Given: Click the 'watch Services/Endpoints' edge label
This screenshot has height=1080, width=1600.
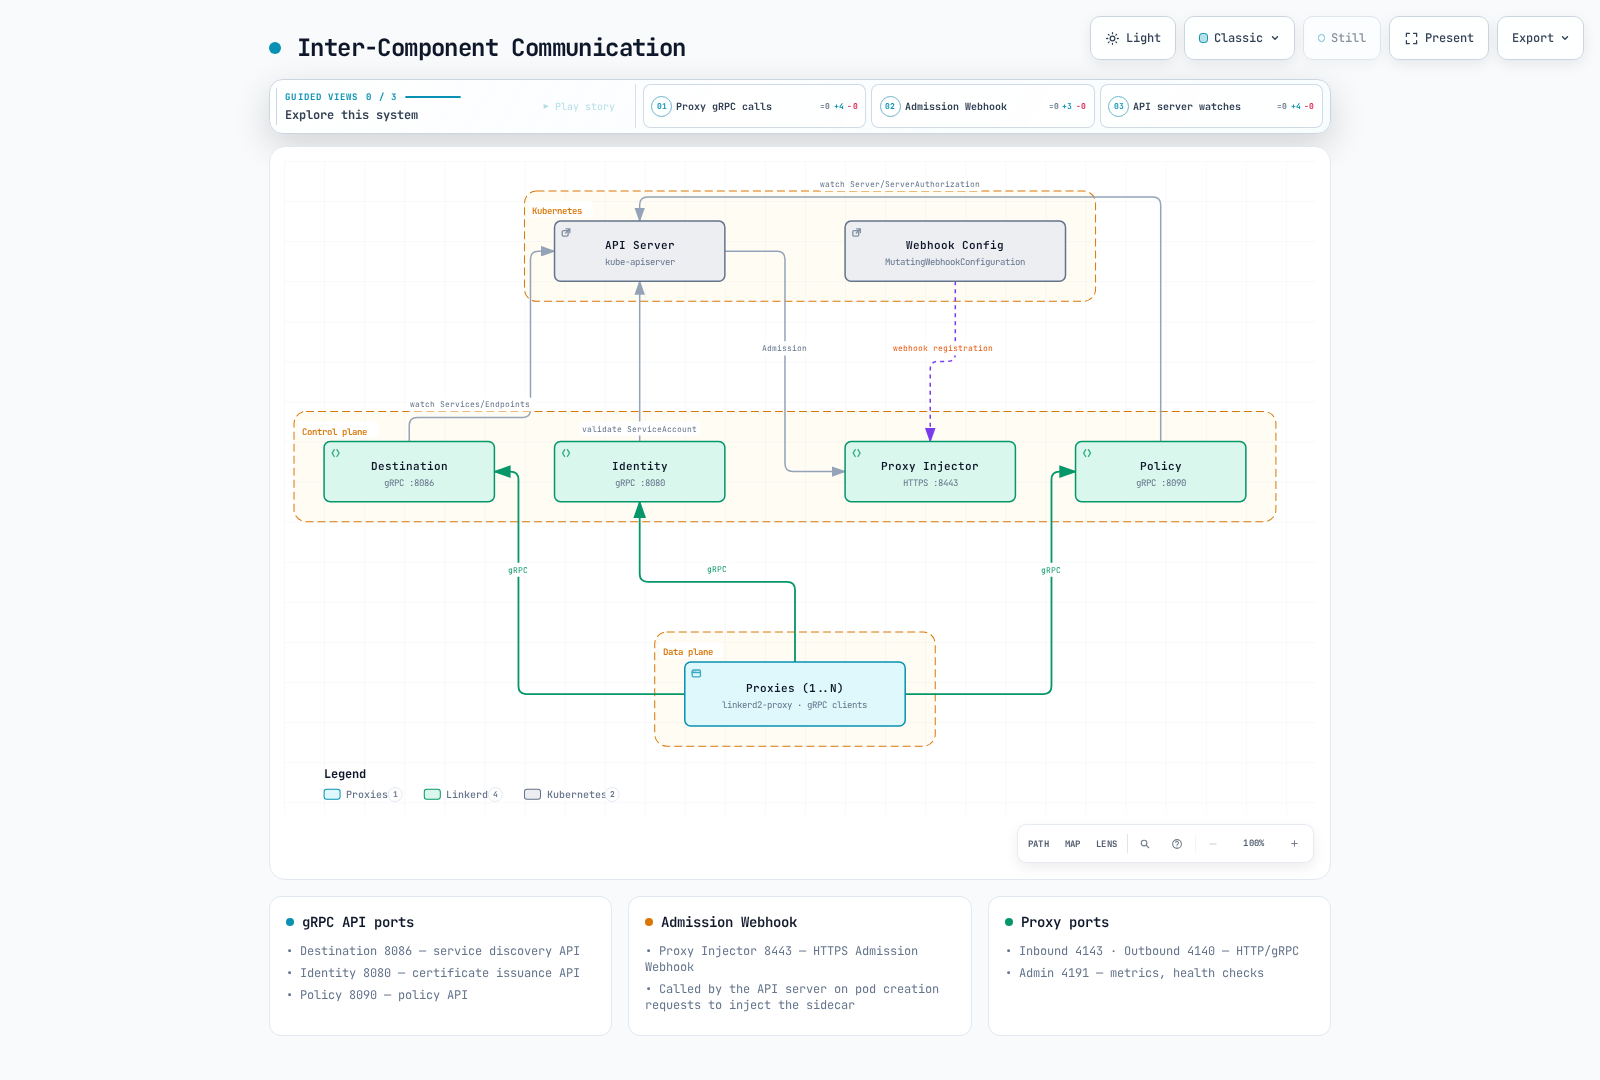Looking at the screenshot, I should pos(470,405).
